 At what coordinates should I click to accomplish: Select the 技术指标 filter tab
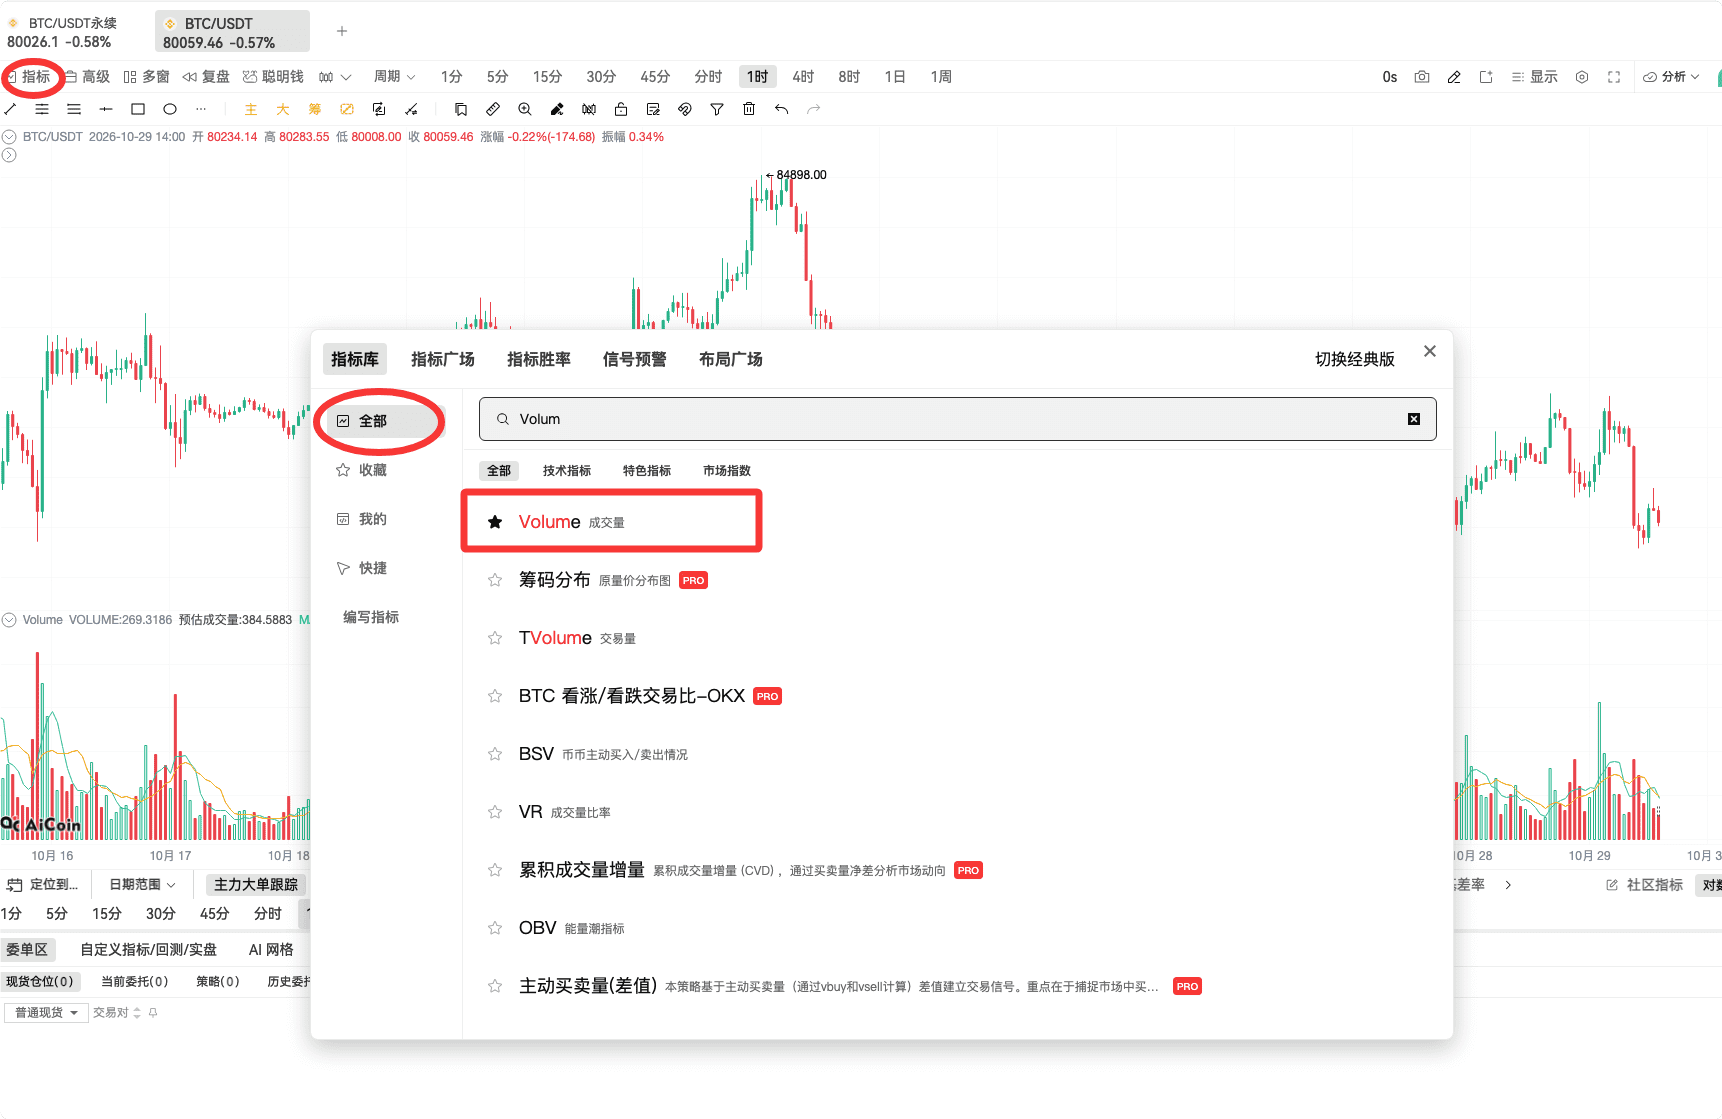(x=567, y=470)
